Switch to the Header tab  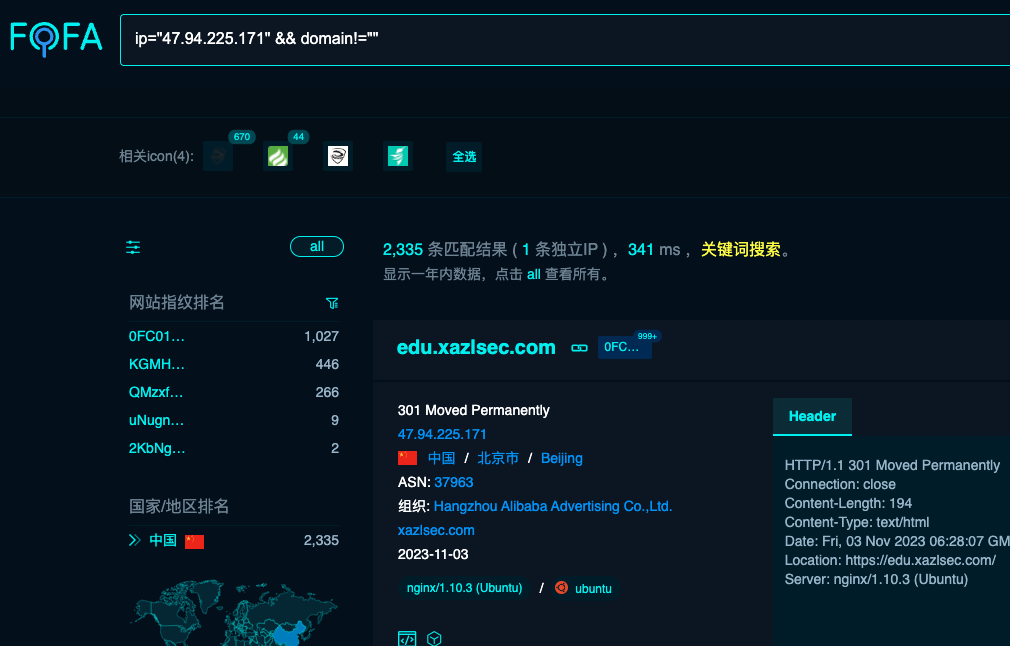click(812, 417)
